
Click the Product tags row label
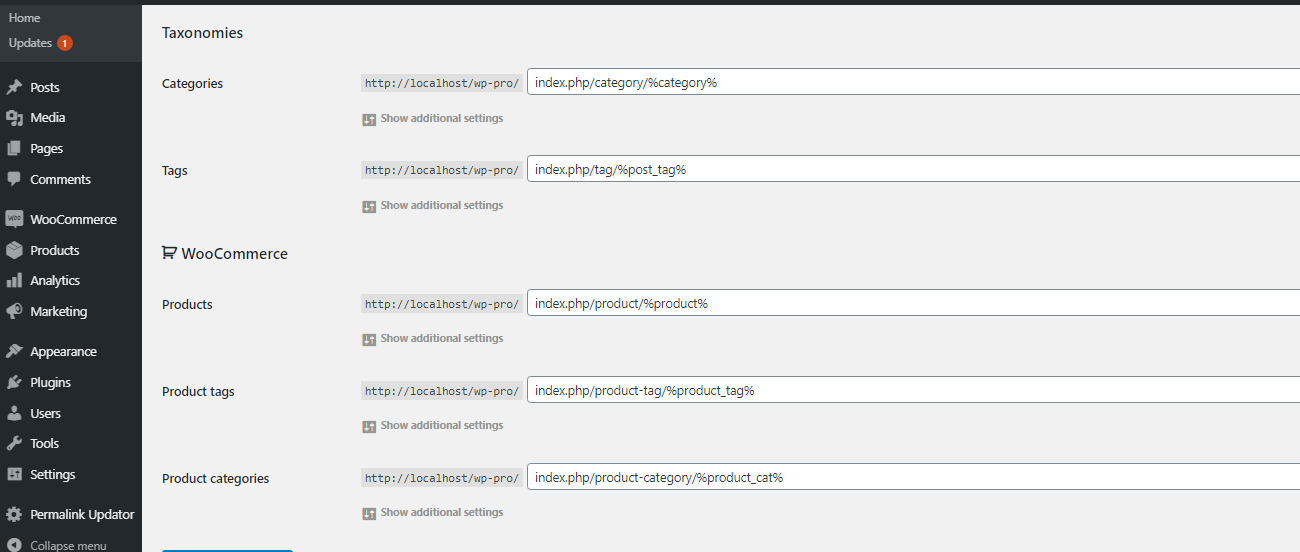(198, 392)
